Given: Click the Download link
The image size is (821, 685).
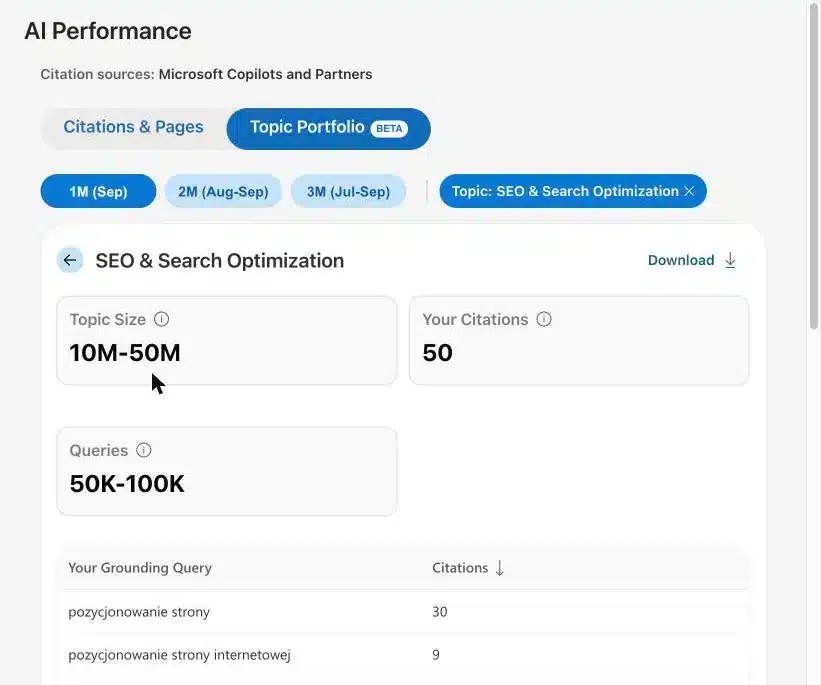Looking at the screenshot, I should pos(692,260).
